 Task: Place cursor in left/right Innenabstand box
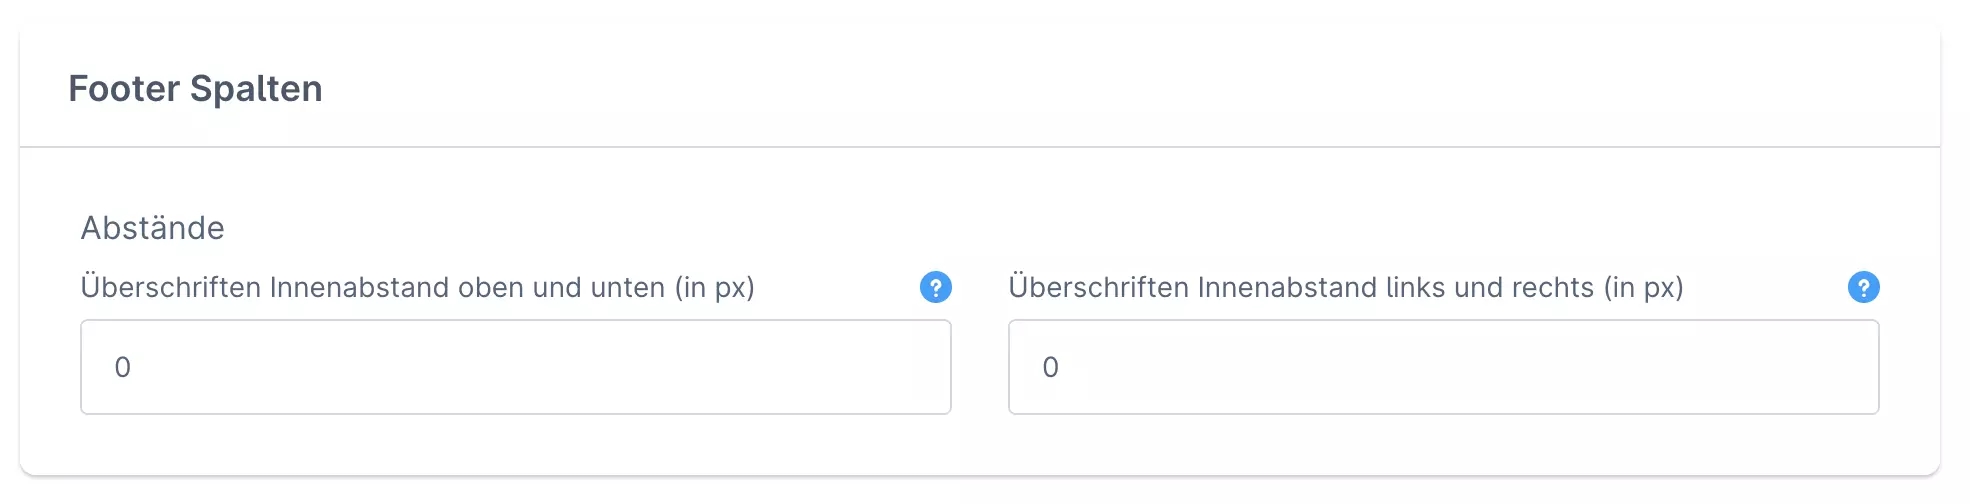point(1443,367)
